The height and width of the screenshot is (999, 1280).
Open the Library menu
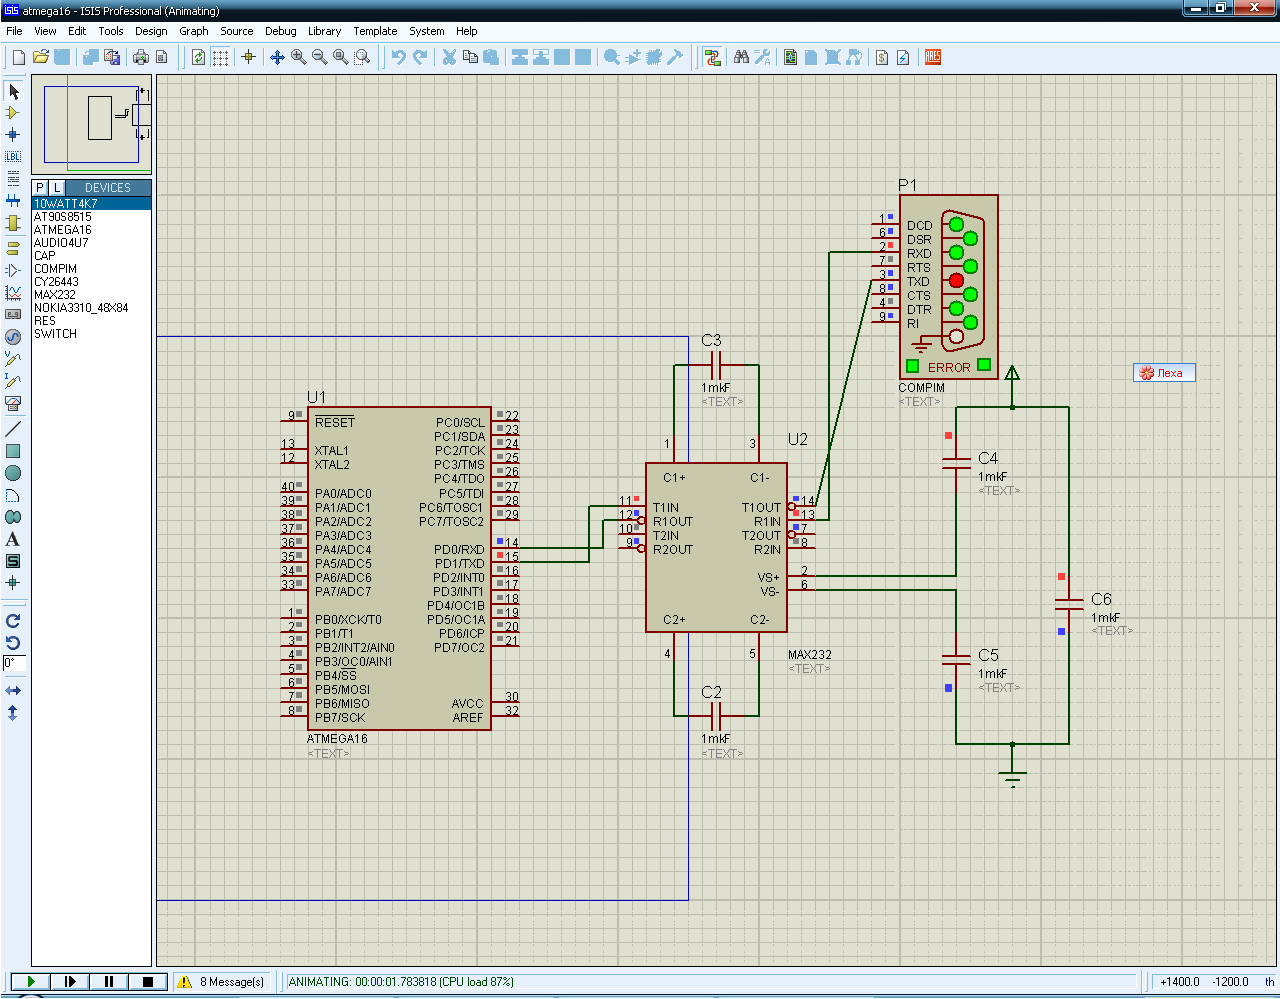pos(324,31)
